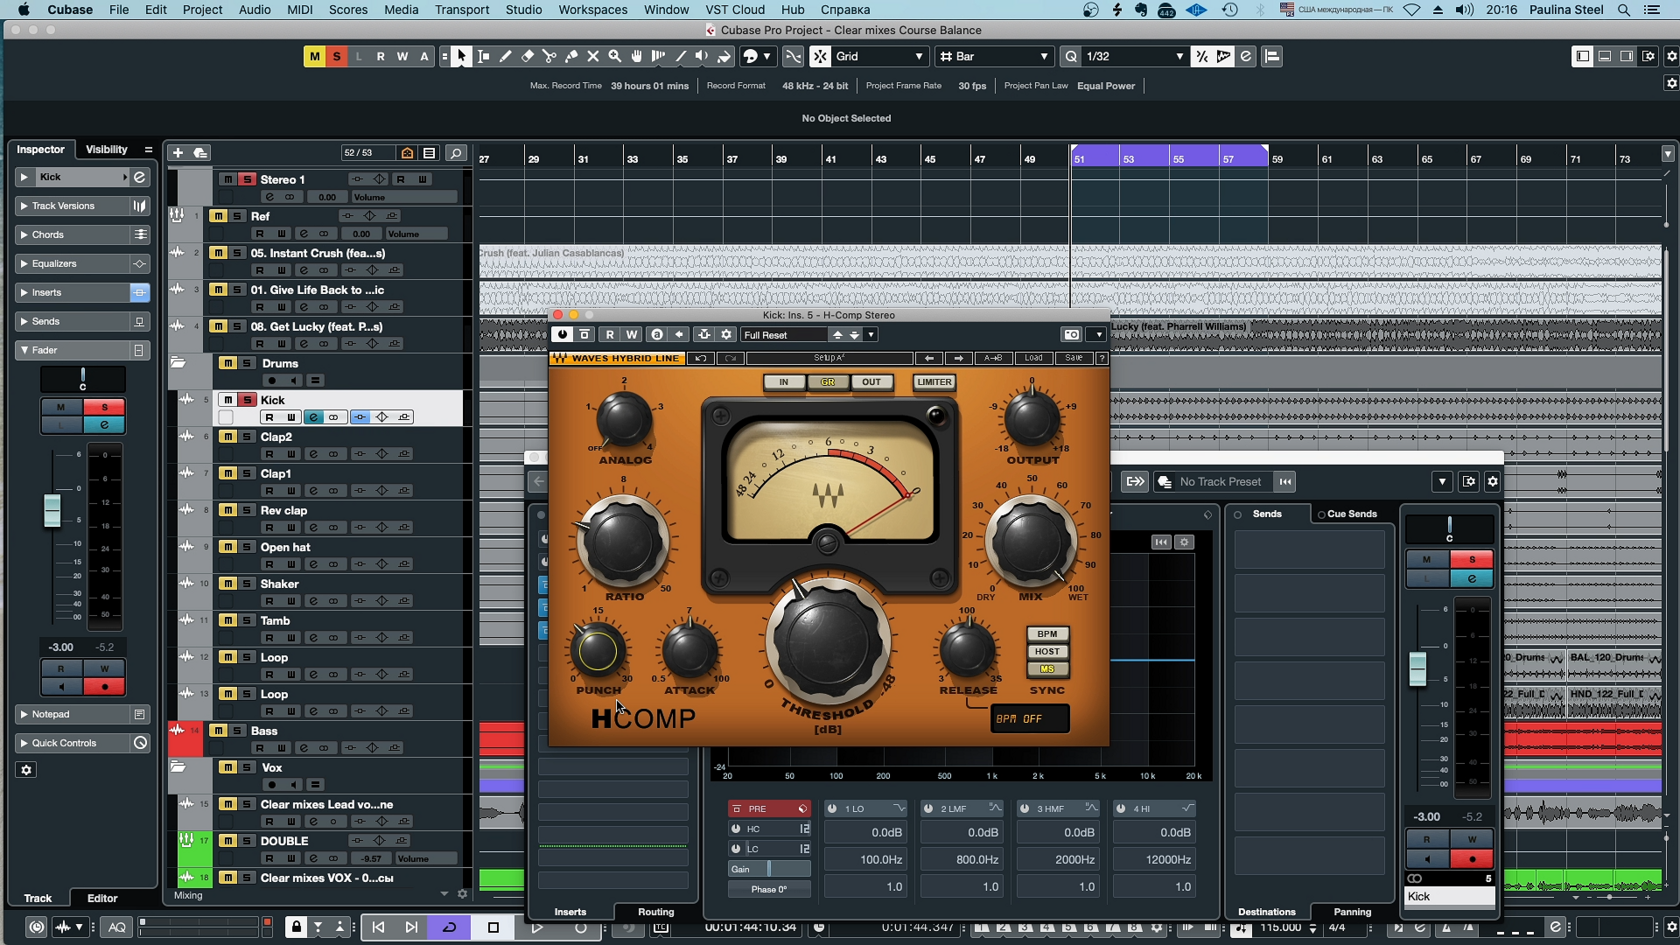Viewport: 1680px width, 945px height.
Task: Open the Grid snap type dropdown
Action: coord(880,57)
